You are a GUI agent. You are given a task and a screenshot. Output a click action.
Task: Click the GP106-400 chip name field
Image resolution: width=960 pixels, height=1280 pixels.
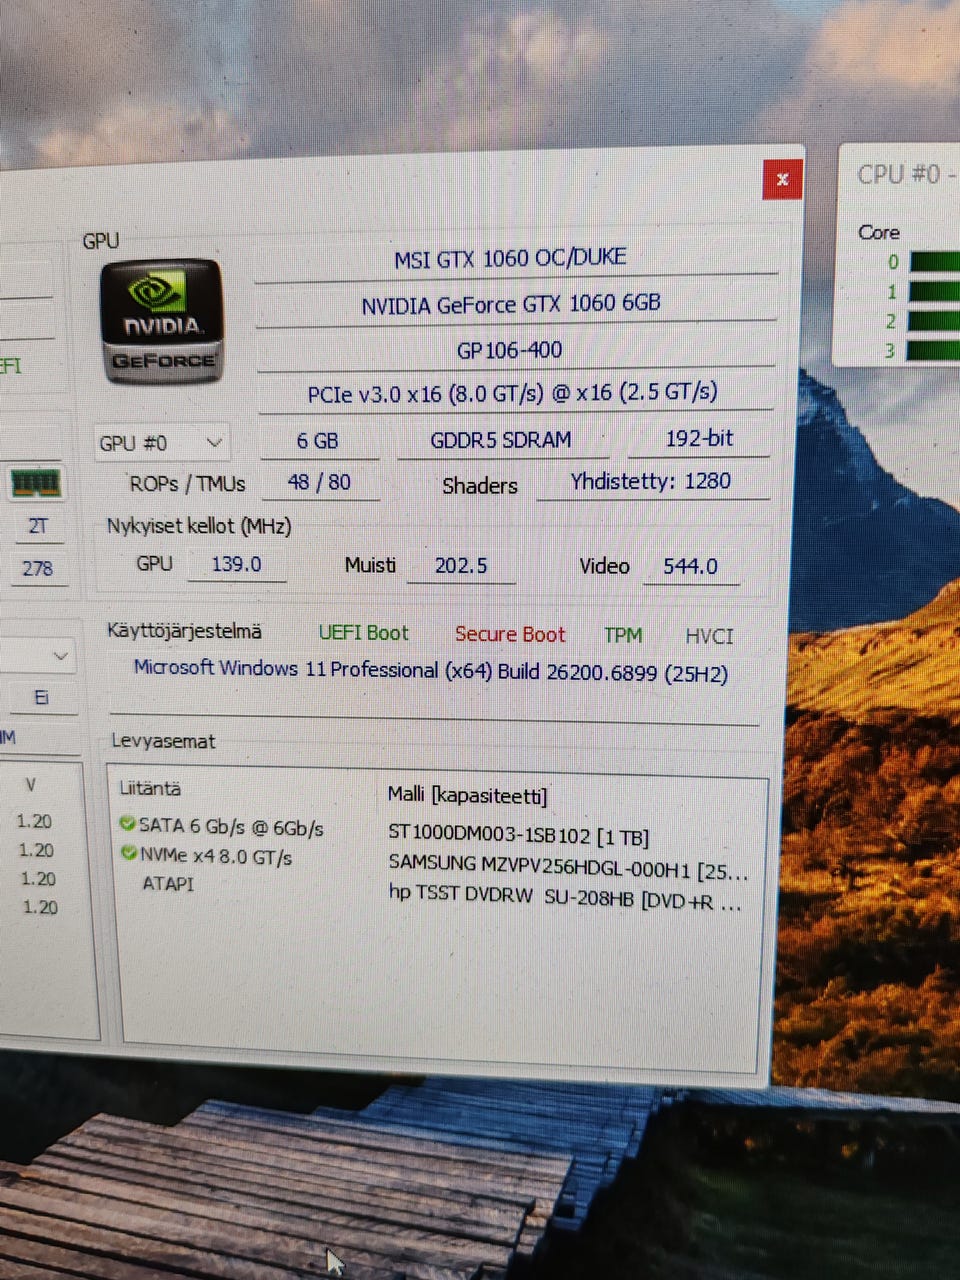[x=516, y=350]
